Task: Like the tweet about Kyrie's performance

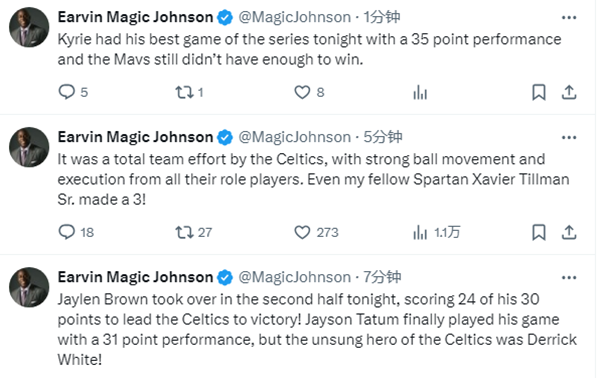Action: pos(302,92)
